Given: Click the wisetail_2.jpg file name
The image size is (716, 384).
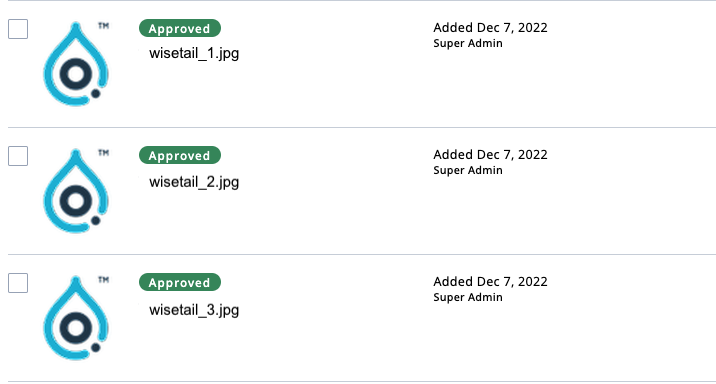Looking at the screenshot, I should coord(194,182).
